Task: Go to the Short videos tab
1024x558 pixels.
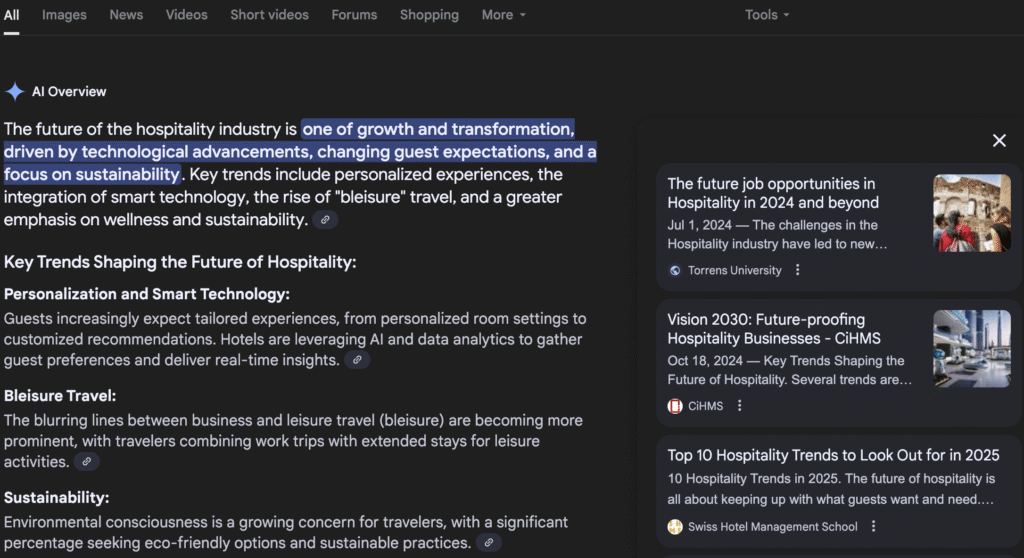Action: point(269,15)
